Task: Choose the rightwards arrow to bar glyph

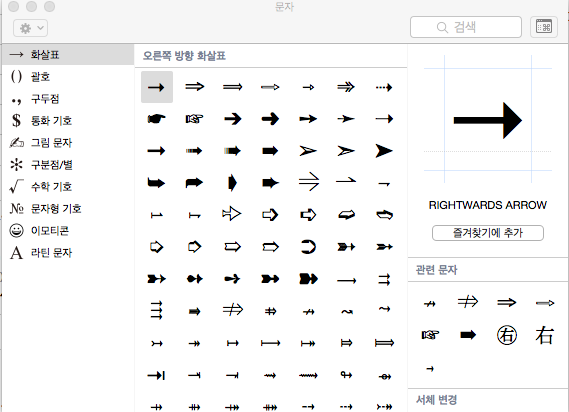Action: 157,375
